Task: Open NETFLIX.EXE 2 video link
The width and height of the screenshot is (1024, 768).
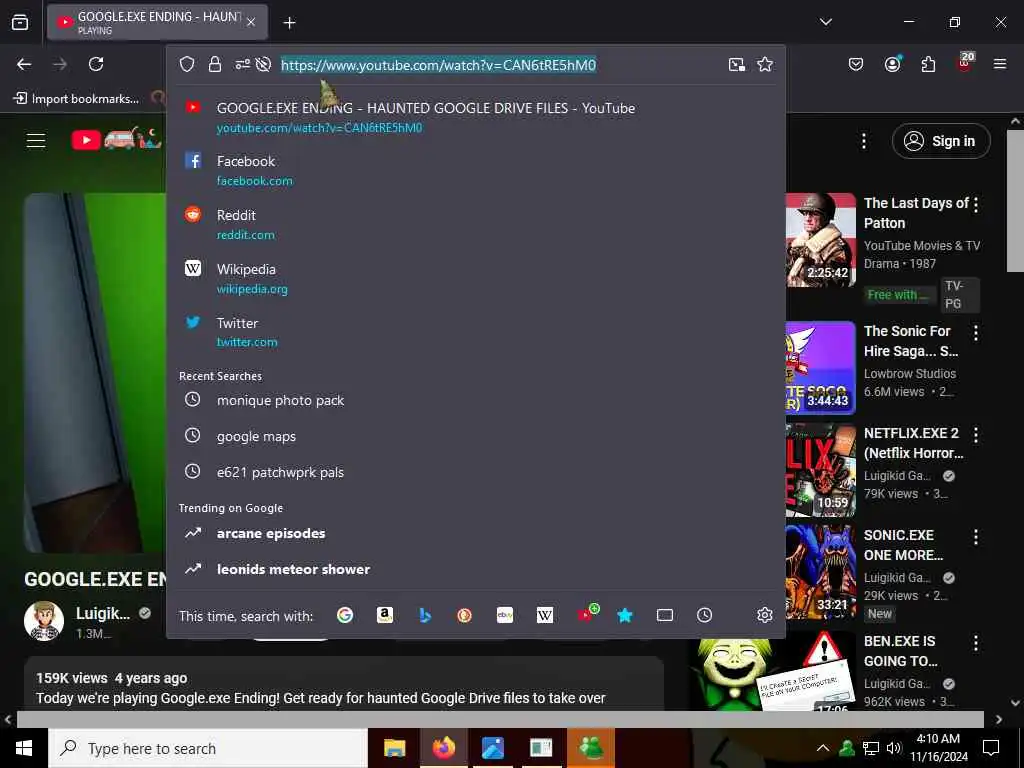Action: (x=914, y=443)
